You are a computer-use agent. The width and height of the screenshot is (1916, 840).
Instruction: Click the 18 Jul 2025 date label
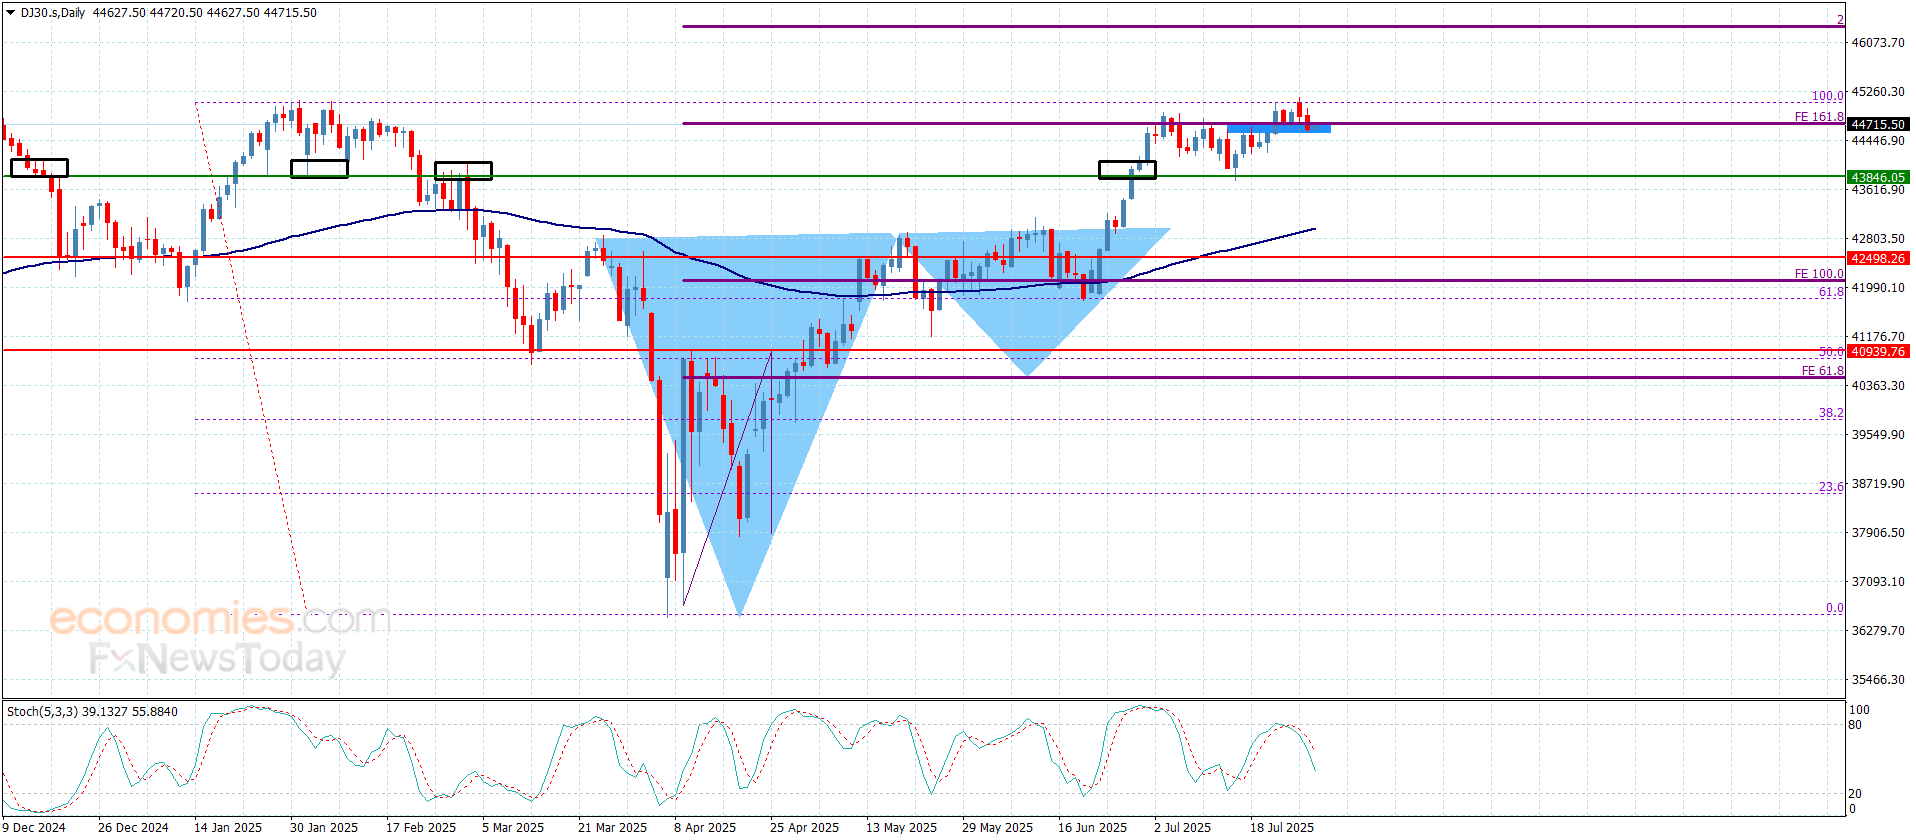(1281, 828)
